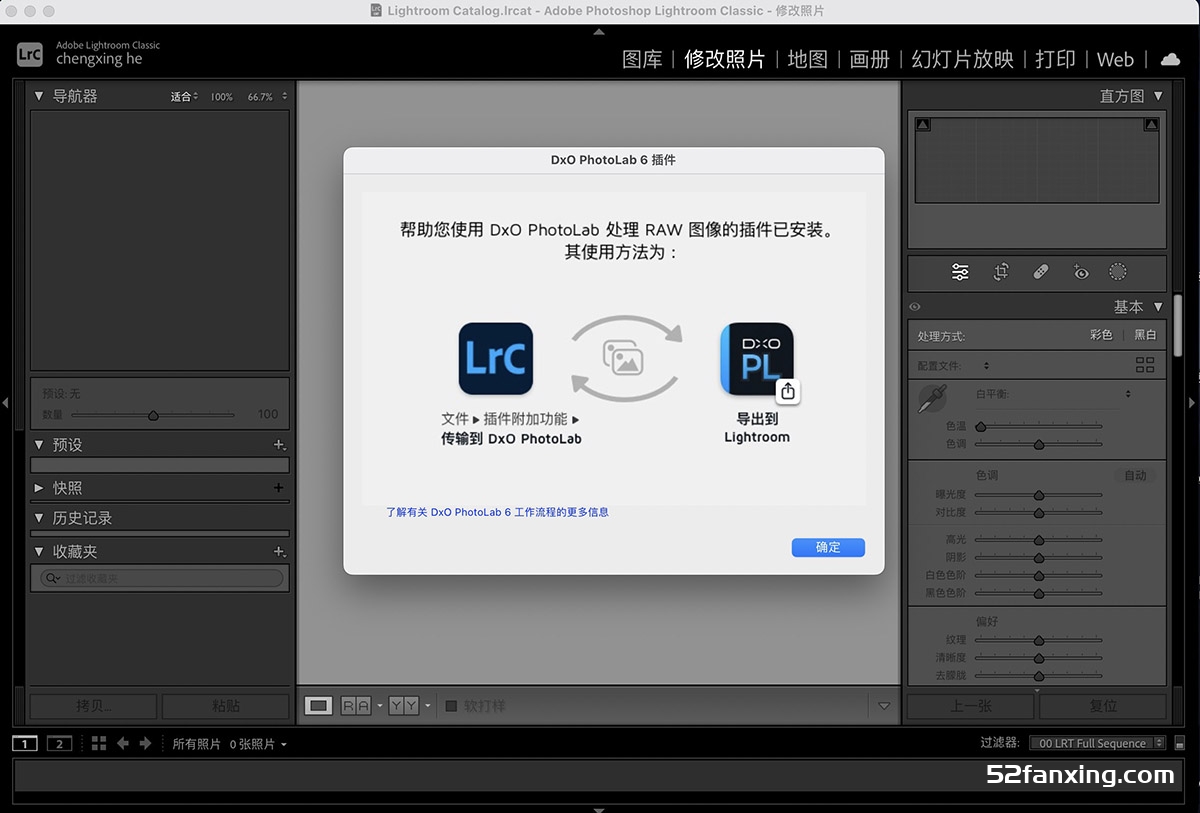This screenshot has height=813, width=1200.
Task: Go back with filmstrip left arrow
Action: (x=123, y=743)
